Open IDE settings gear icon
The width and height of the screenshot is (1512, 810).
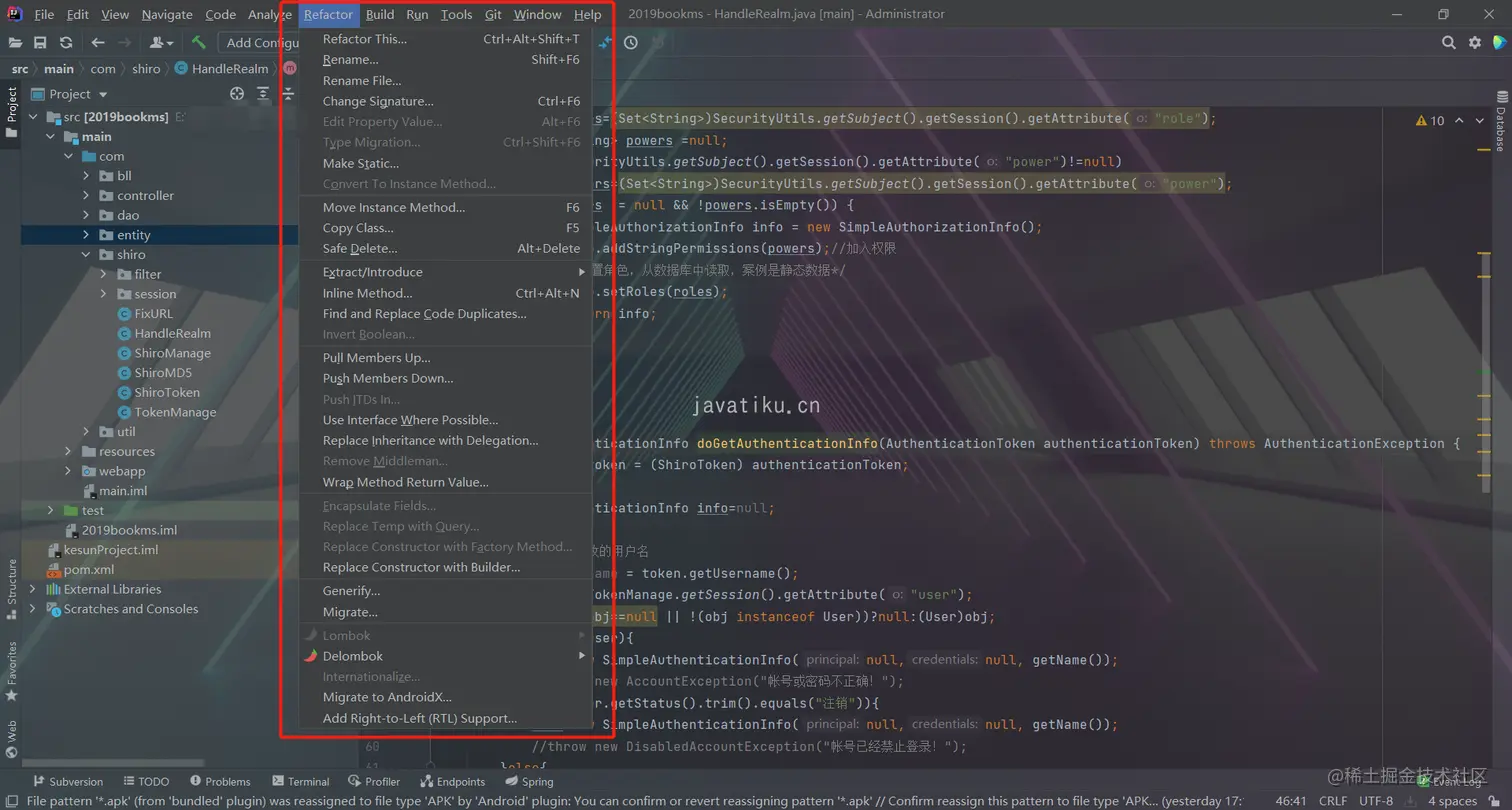click(1474, 43)
